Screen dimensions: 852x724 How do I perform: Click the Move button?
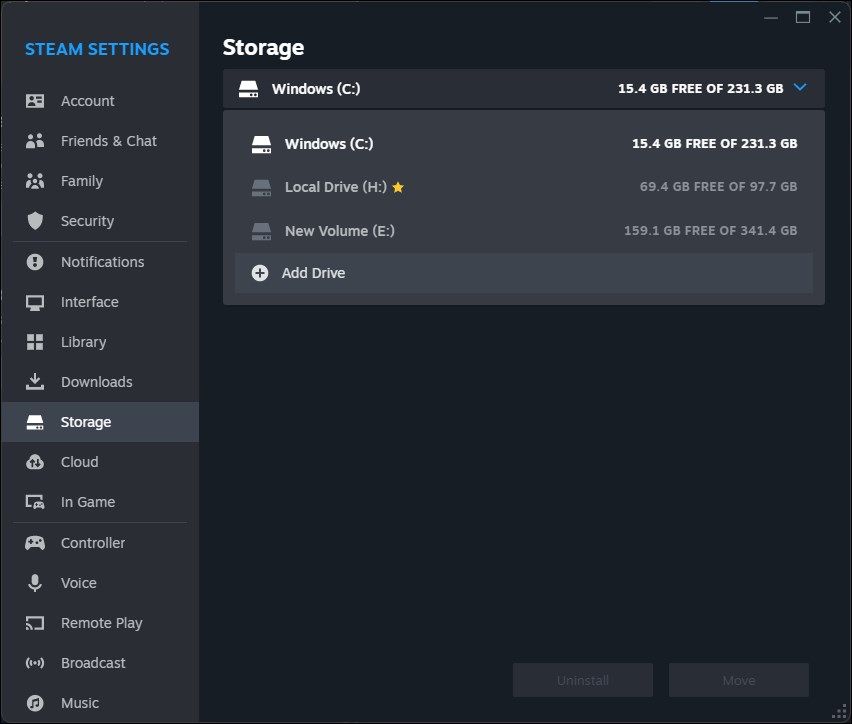click(738, 679)
